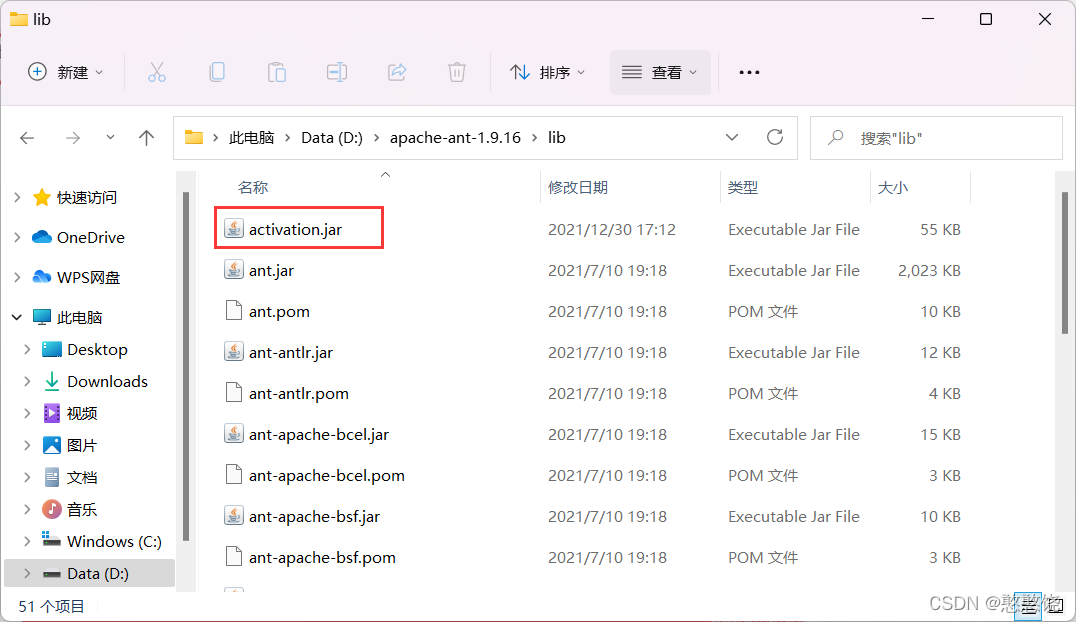Viewport: 1076px width, 622px height.
Task: Click the ant-apache-bsf.pom file icon
Action: pos(234,557)
